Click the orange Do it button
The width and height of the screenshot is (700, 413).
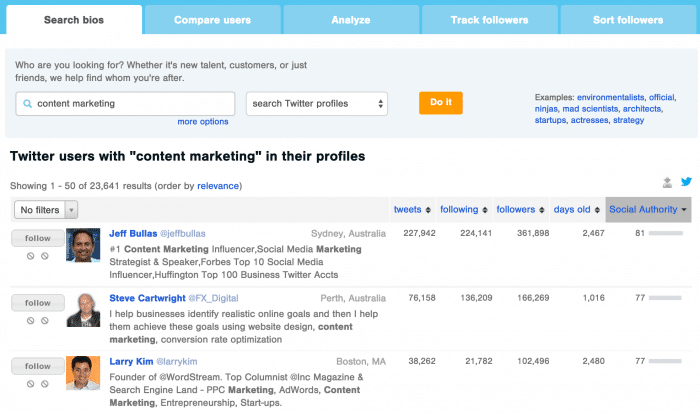tap(441, 103)
